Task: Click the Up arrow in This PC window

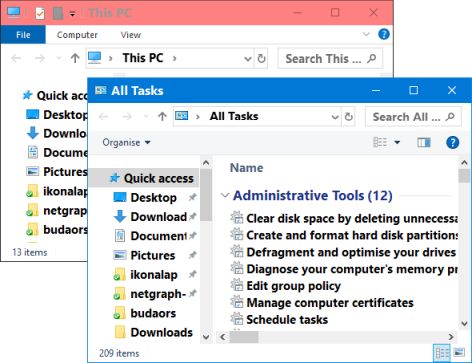Action: [75, 58]
